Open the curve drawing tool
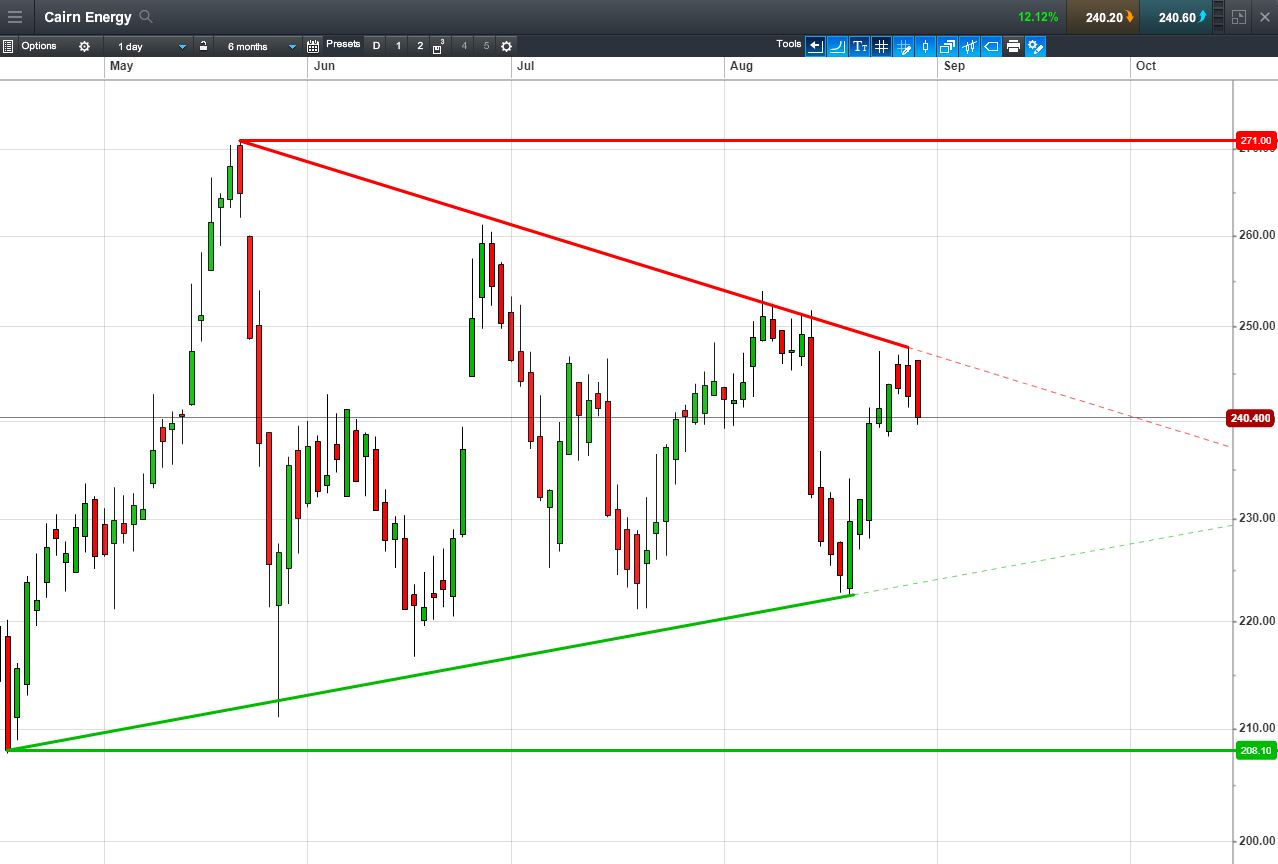The height and width of the screenshot is (864, 1278). [x=837, y=46]
